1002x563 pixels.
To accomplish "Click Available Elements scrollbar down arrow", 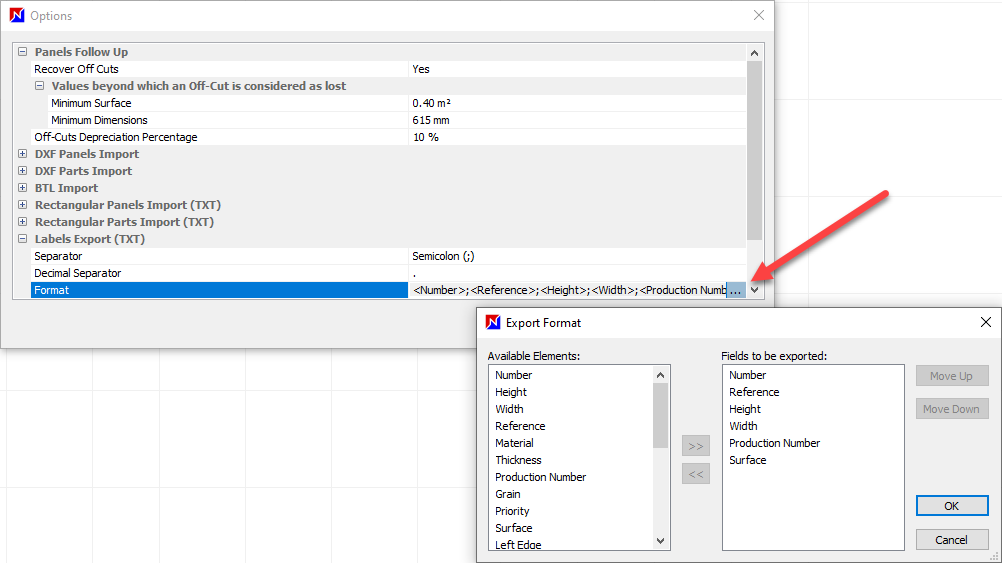I will point(660,541).
